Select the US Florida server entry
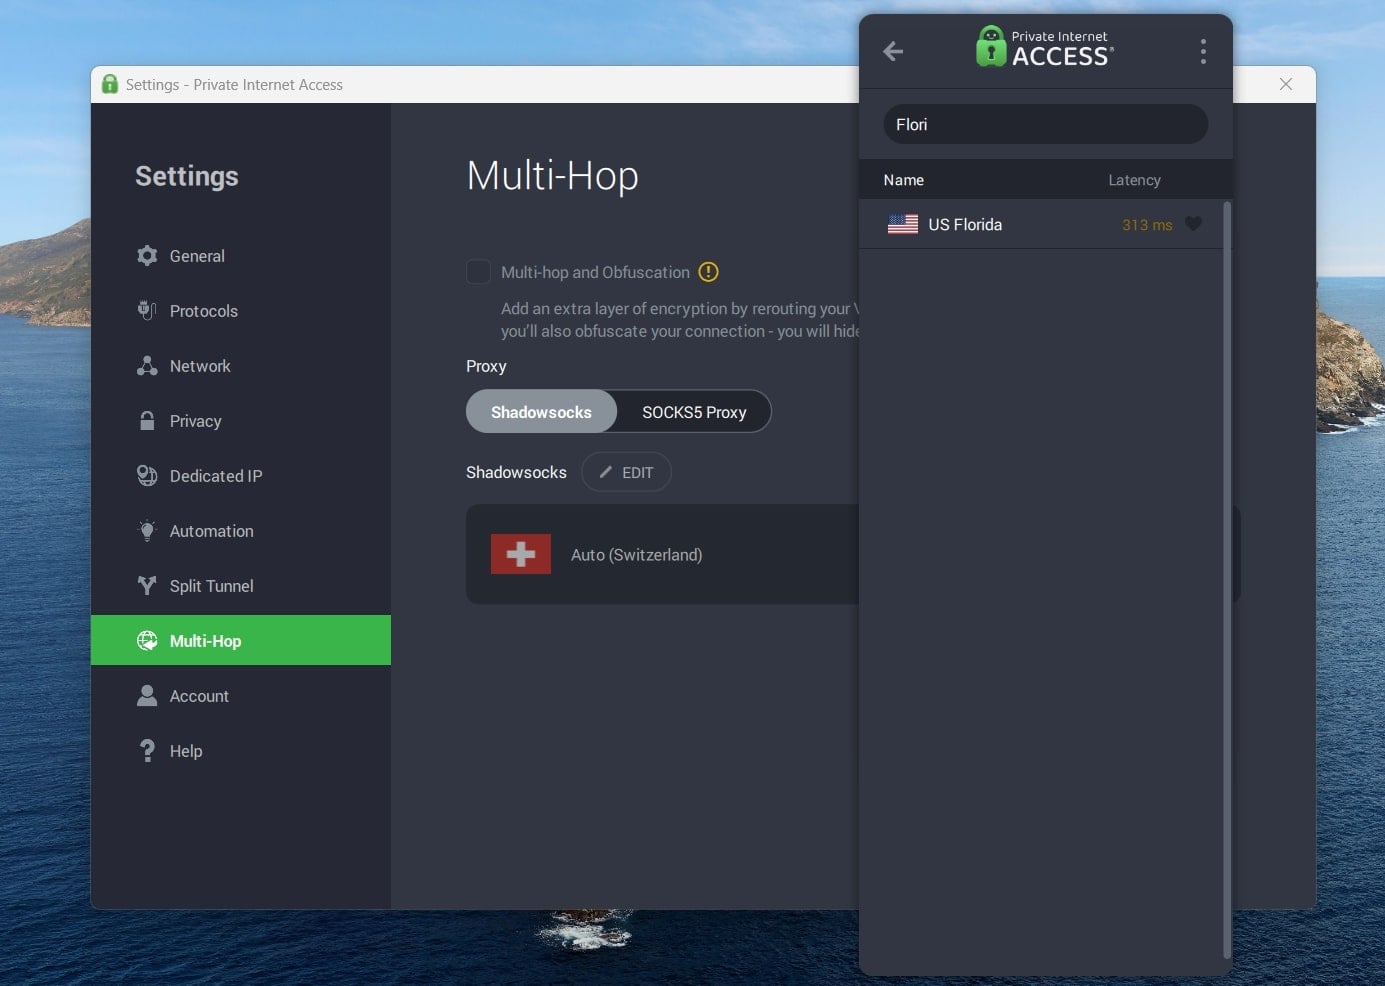This screenshot has width=1385, height=986. coord(1000,224)
